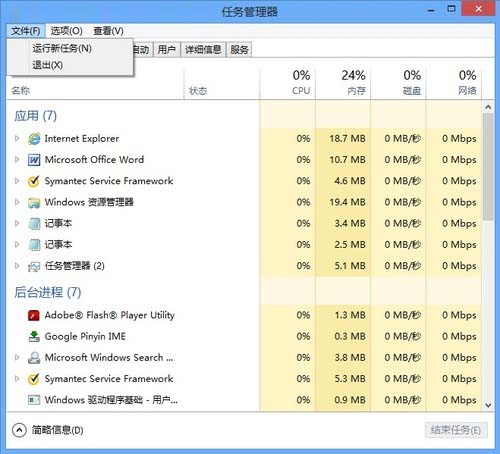
Task: Expand the 任务管理器 (2) row
Action: click(x=17, y=266)
